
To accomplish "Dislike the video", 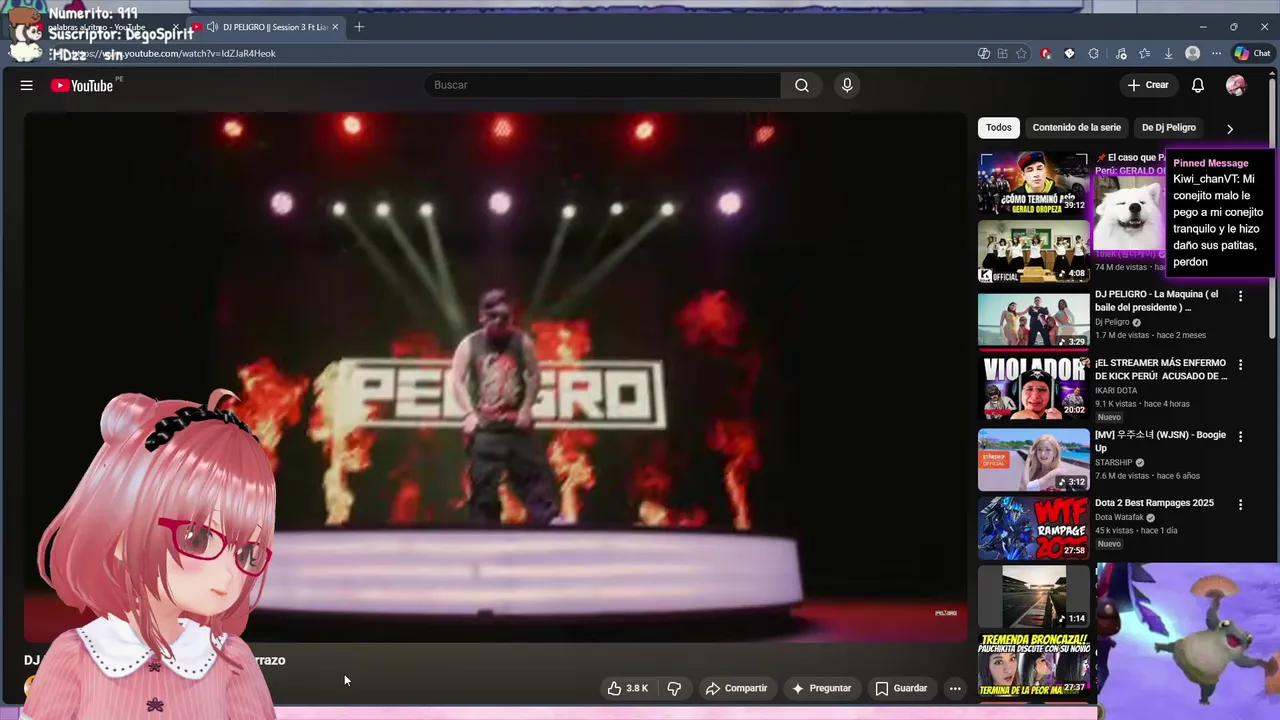I will click(x=674, y=688).
